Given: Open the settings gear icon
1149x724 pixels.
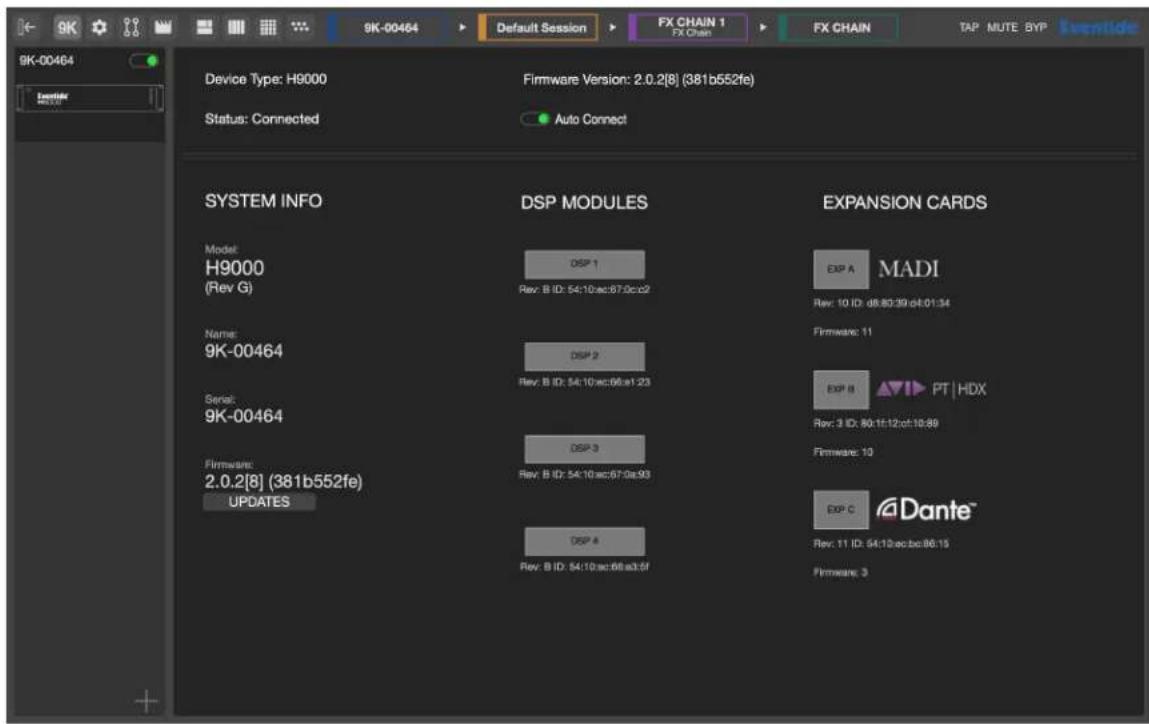Looking at the screenshot, I should coord(99,28).
